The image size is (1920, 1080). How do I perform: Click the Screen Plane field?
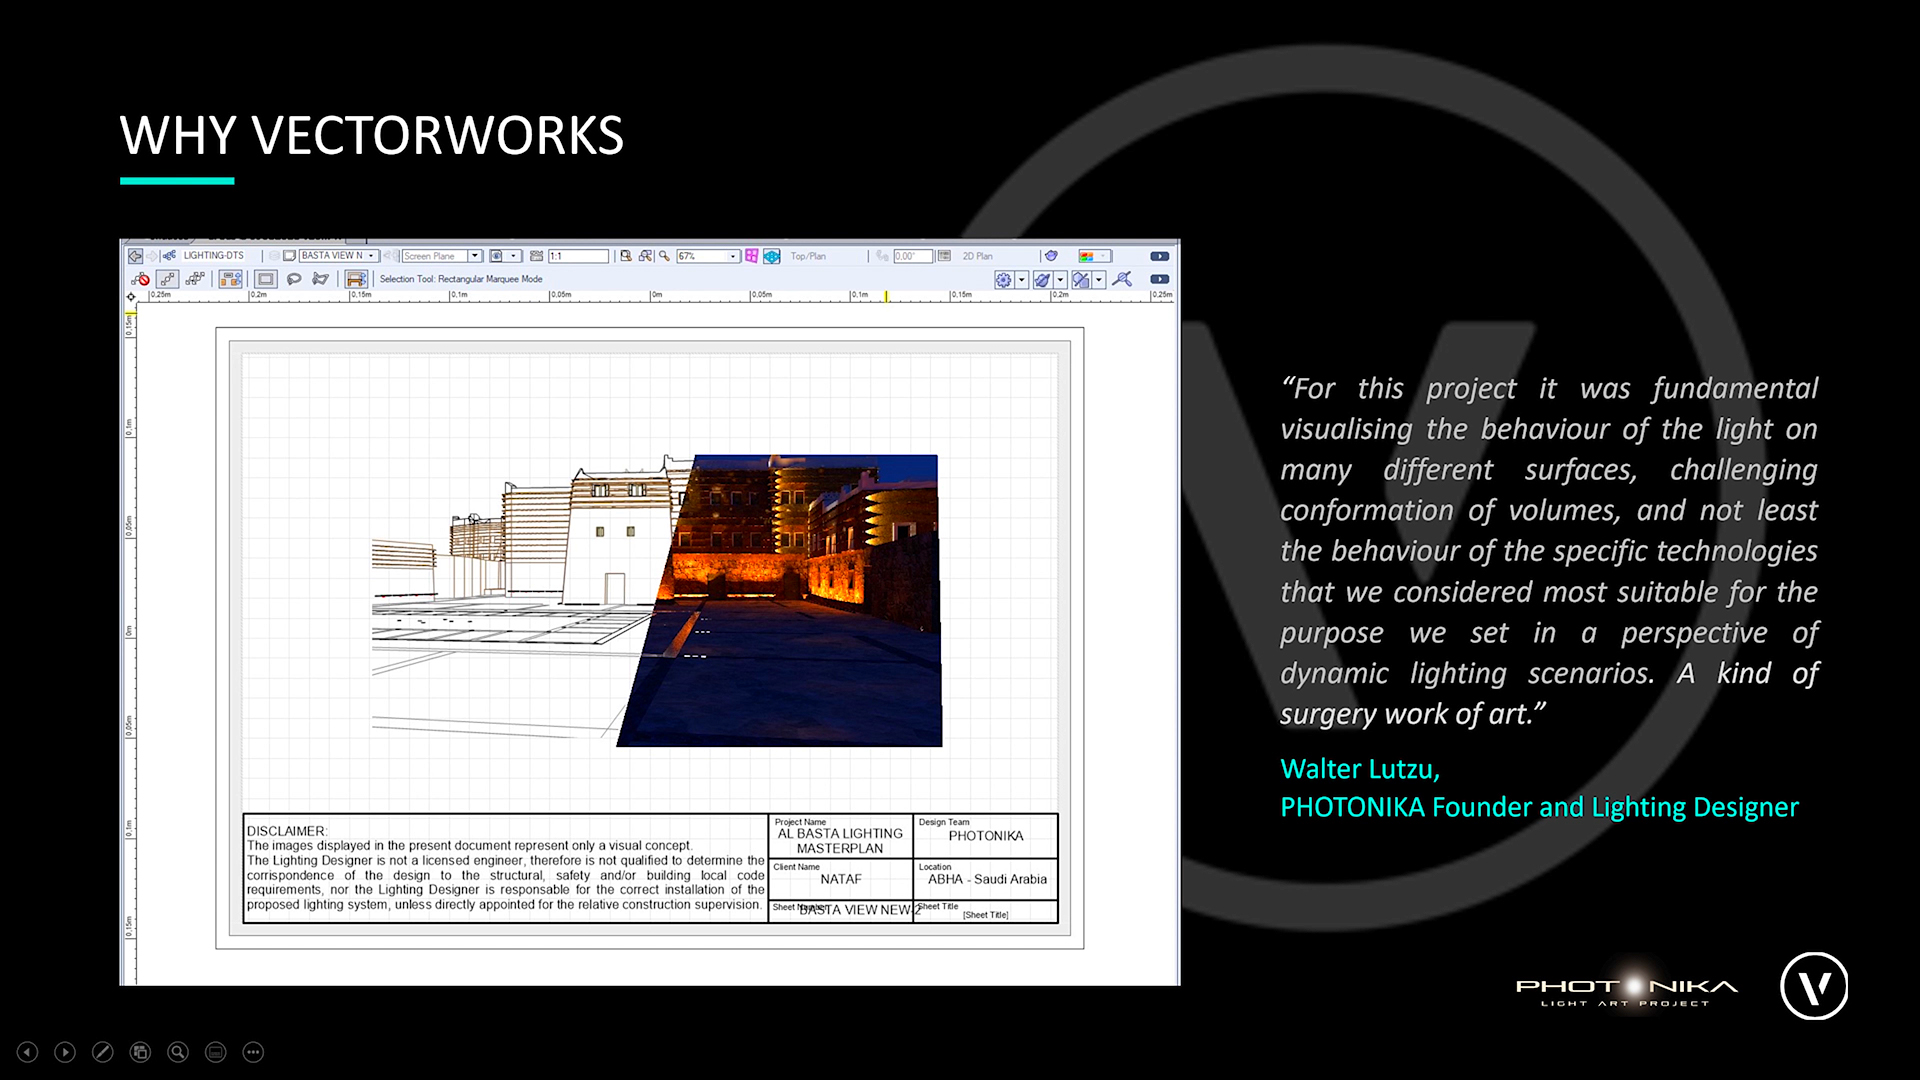435,256
